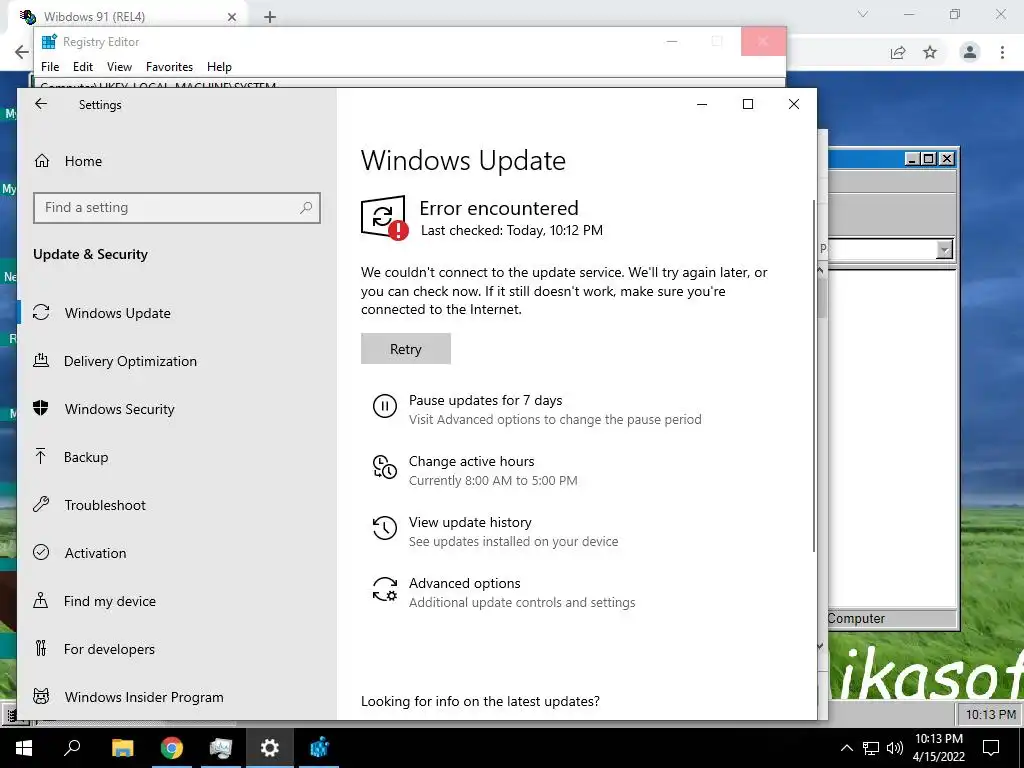Click View update history link
The image size is (1024, 768).
click(x=470, y=522)
